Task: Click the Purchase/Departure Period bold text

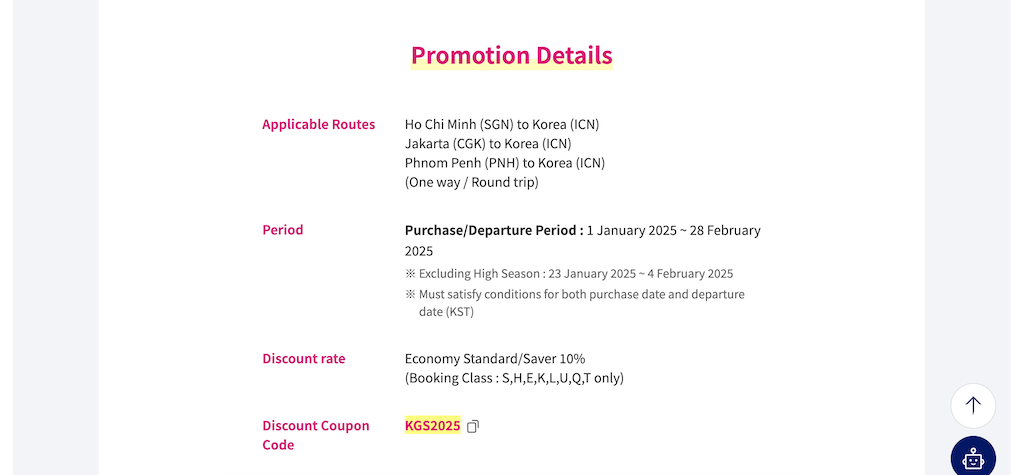Action: pyautogui.click(x=494, y=231)
